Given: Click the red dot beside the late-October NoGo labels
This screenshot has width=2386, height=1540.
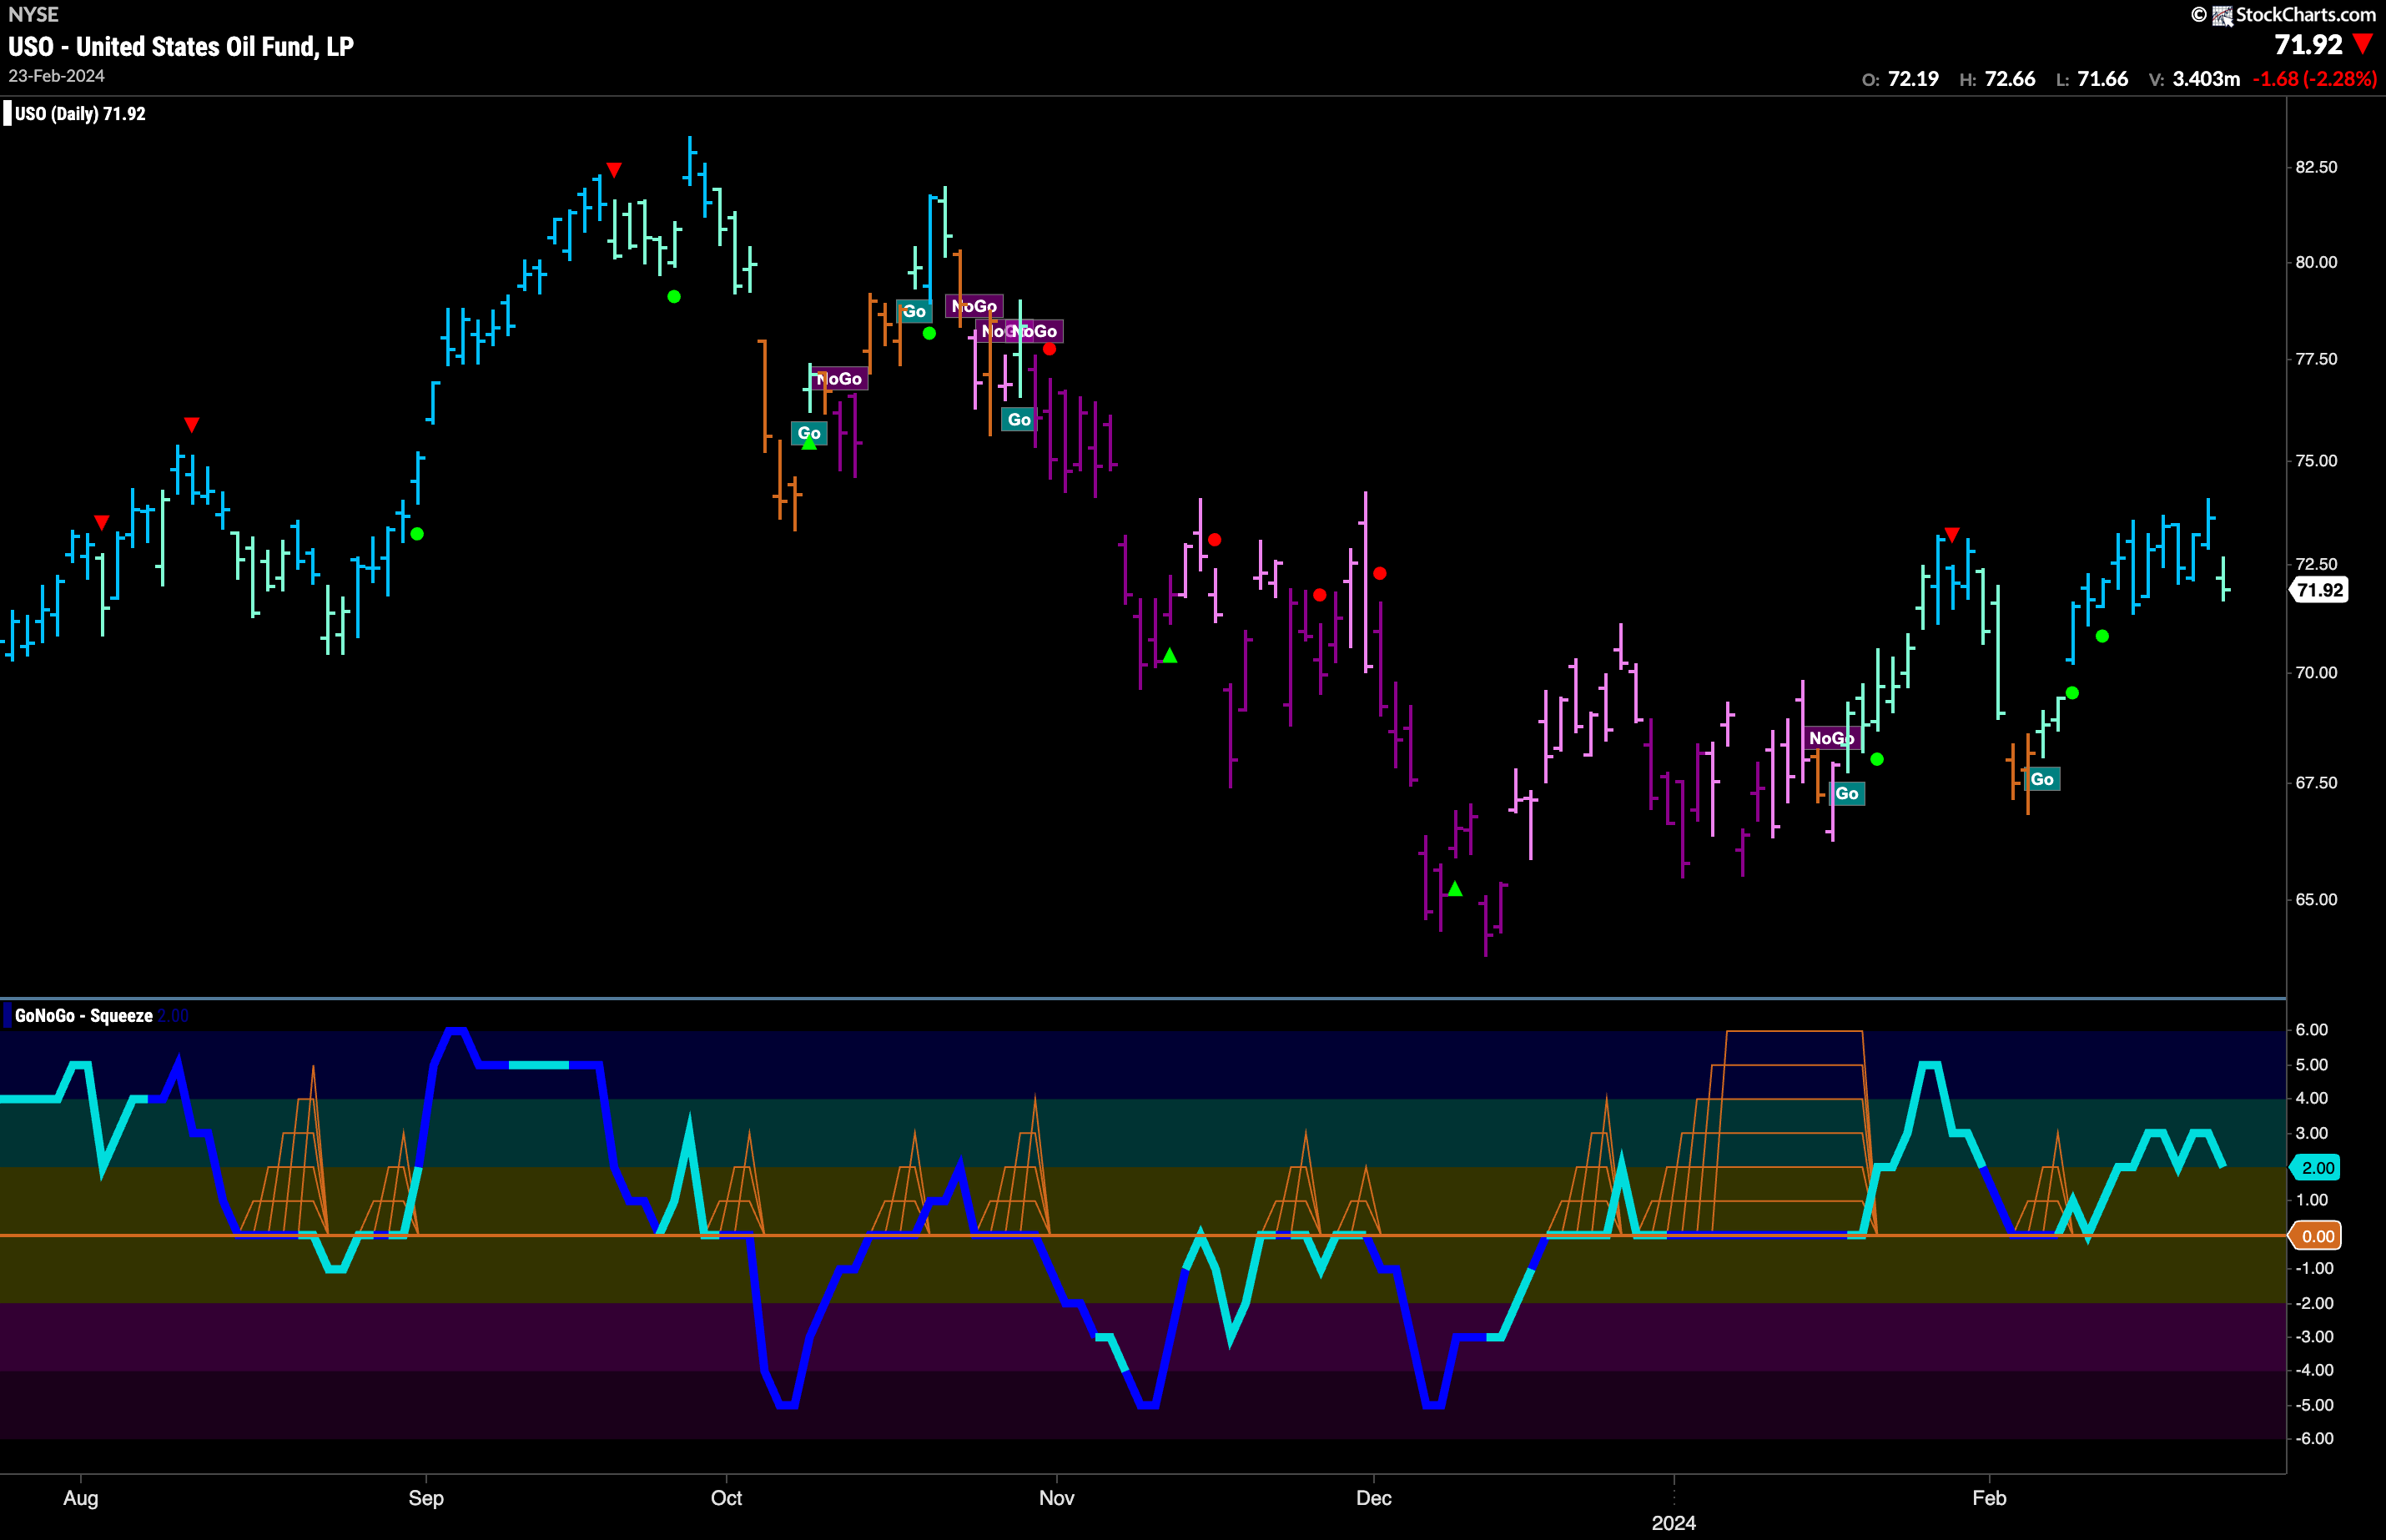Looking at the screenshot, I should point(1049,350).
